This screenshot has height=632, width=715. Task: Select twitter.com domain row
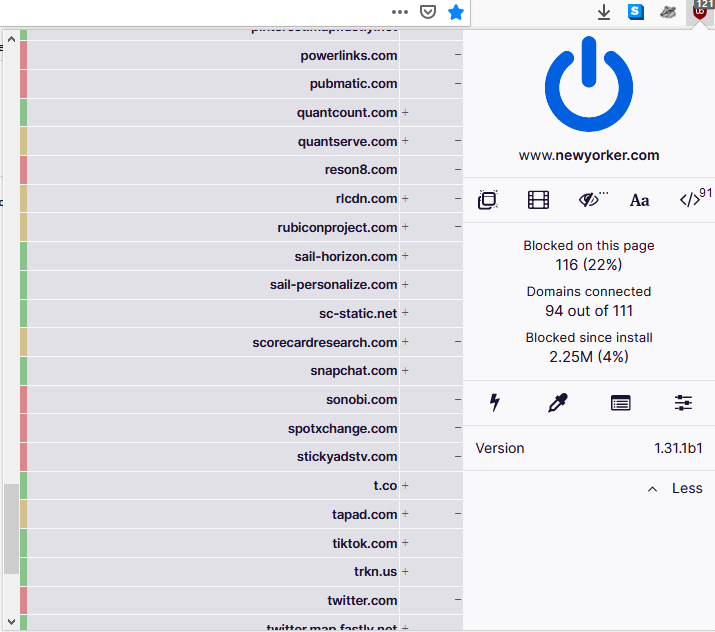coord(241,601)
